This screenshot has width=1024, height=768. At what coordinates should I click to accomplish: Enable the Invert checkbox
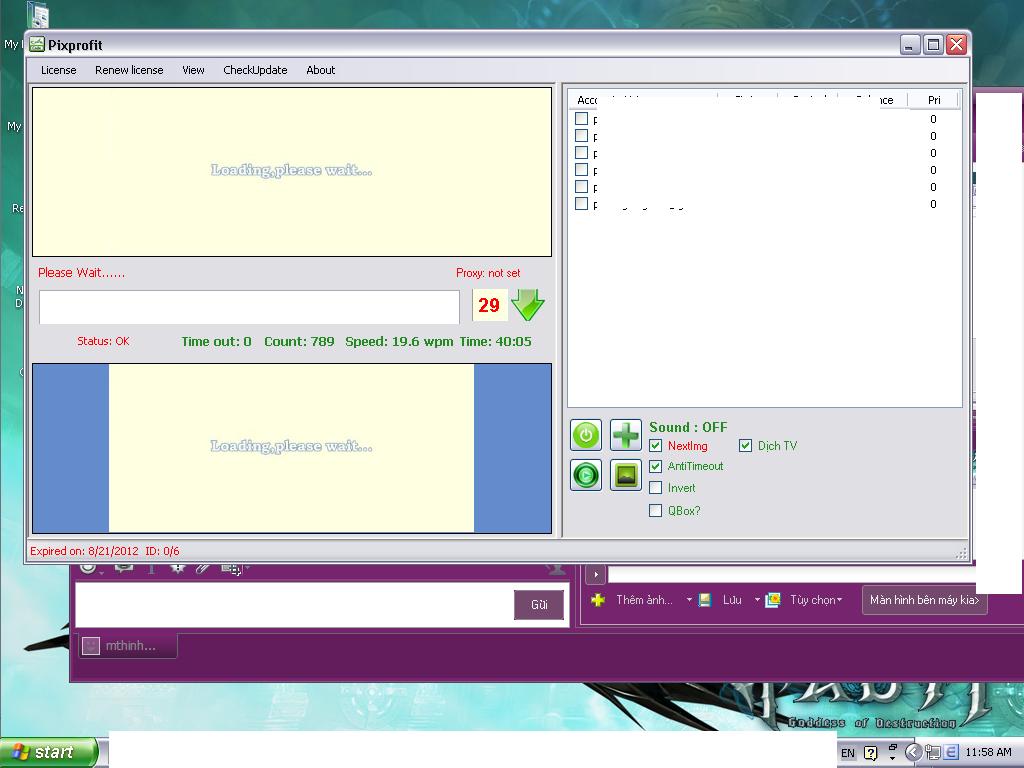click(656, 488)
